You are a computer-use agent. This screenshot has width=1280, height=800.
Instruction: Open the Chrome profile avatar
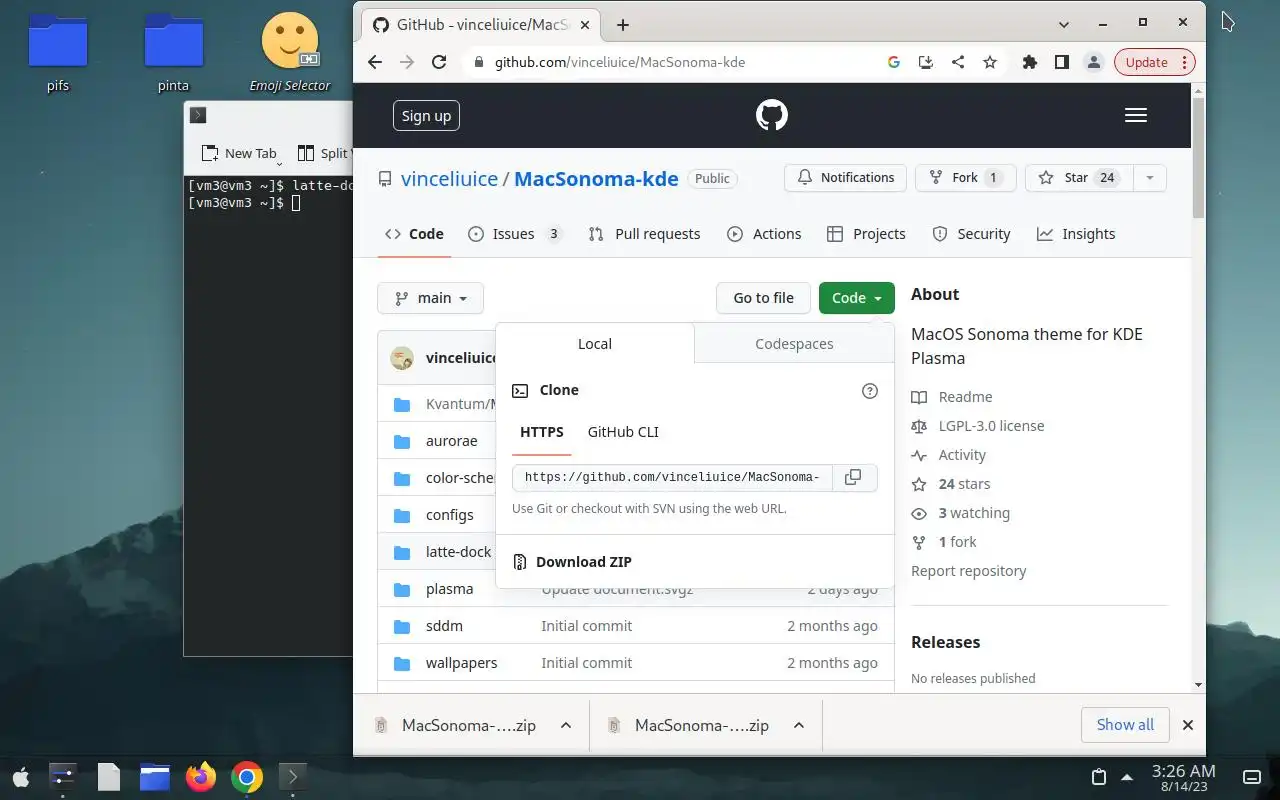[x=1094, y=62]
